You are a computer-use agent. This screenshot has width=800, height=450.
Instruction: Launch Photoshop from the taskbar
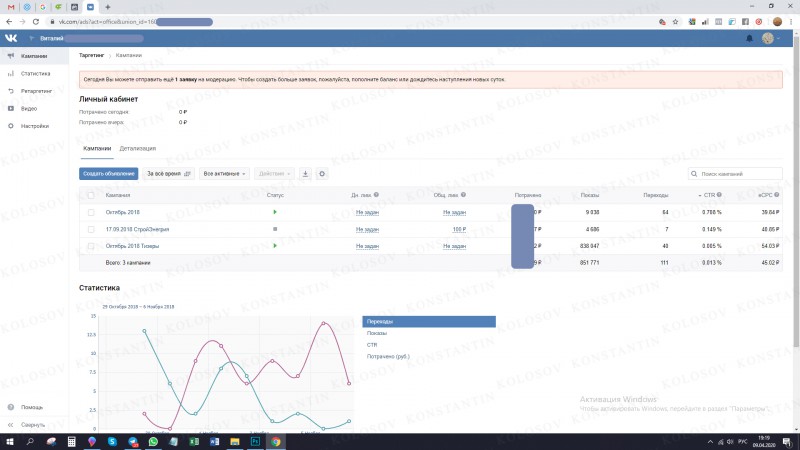point(255,442)
